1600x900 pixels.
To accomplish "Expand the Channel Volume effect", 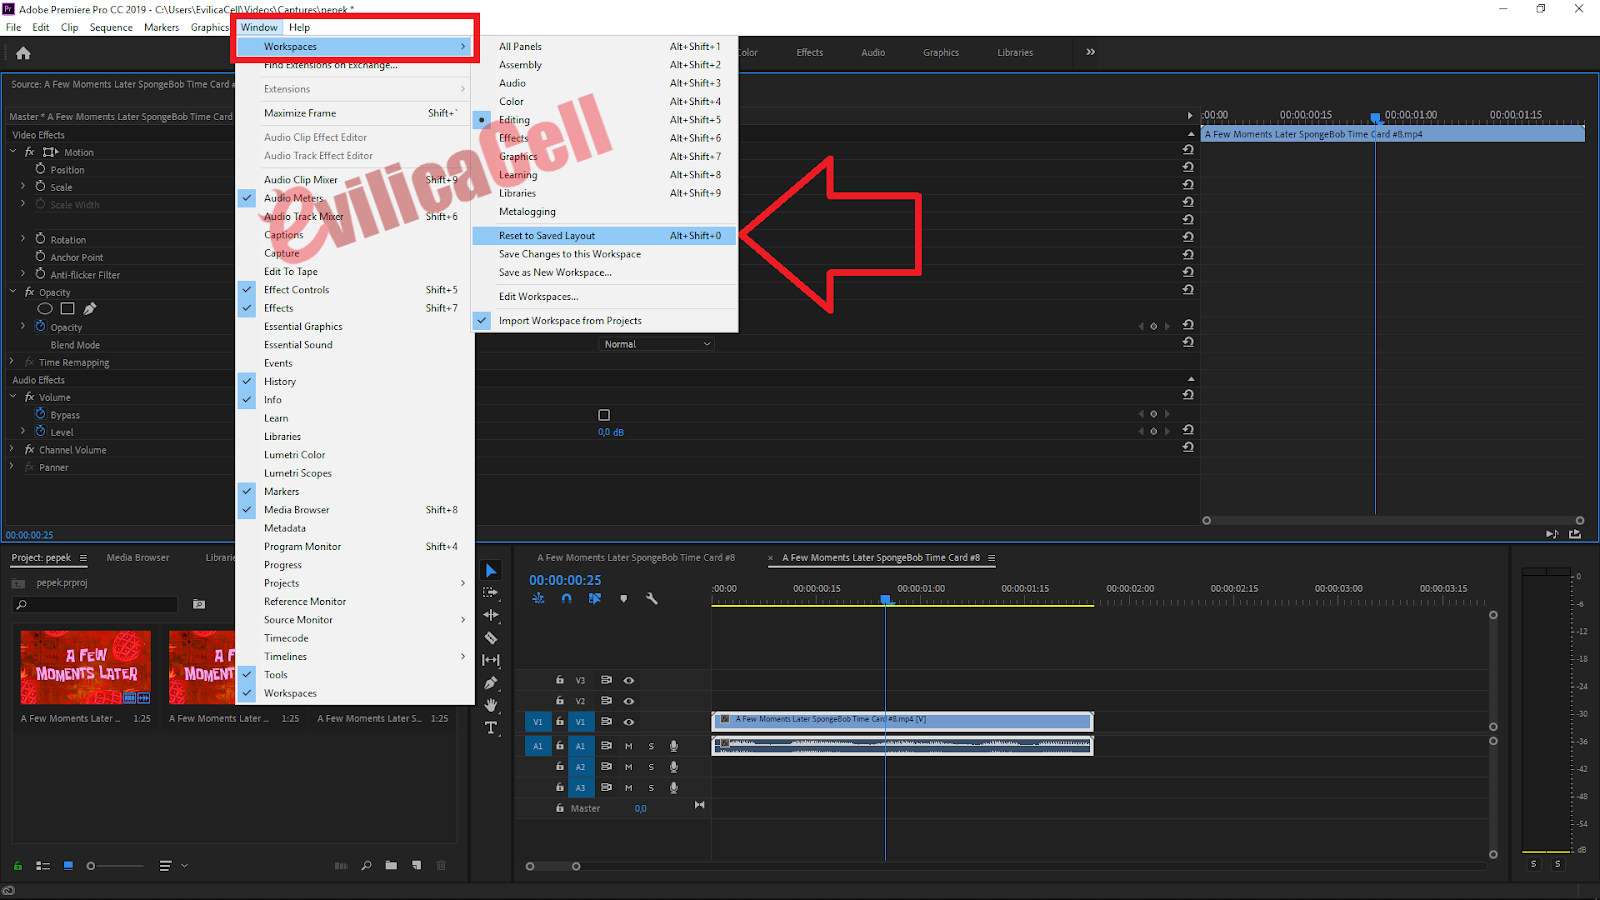I will click(12, 449).
